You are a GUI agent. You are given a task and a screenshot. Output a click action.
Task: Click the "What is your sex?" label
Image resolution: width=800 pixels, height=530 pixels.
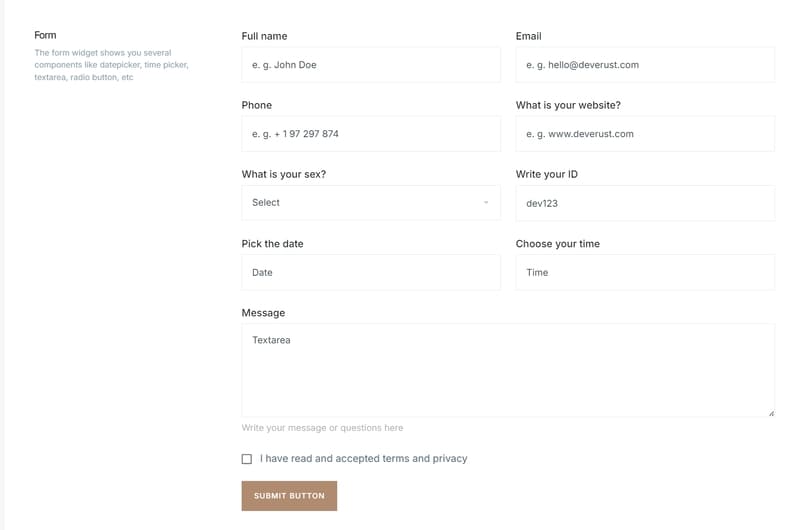pos(283,174)
